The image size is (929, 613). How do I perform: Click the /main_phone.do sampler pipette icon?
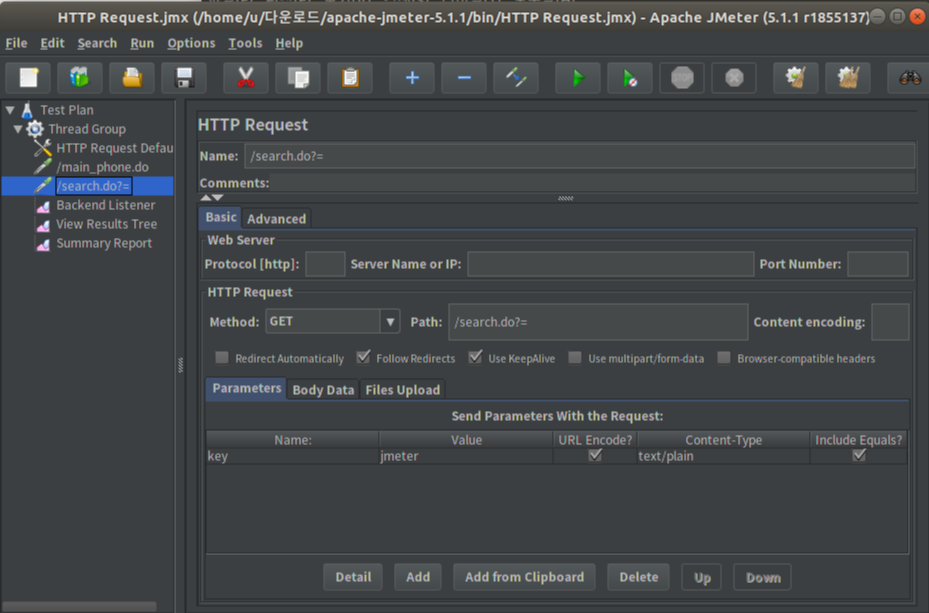click(x=43, y=167)
